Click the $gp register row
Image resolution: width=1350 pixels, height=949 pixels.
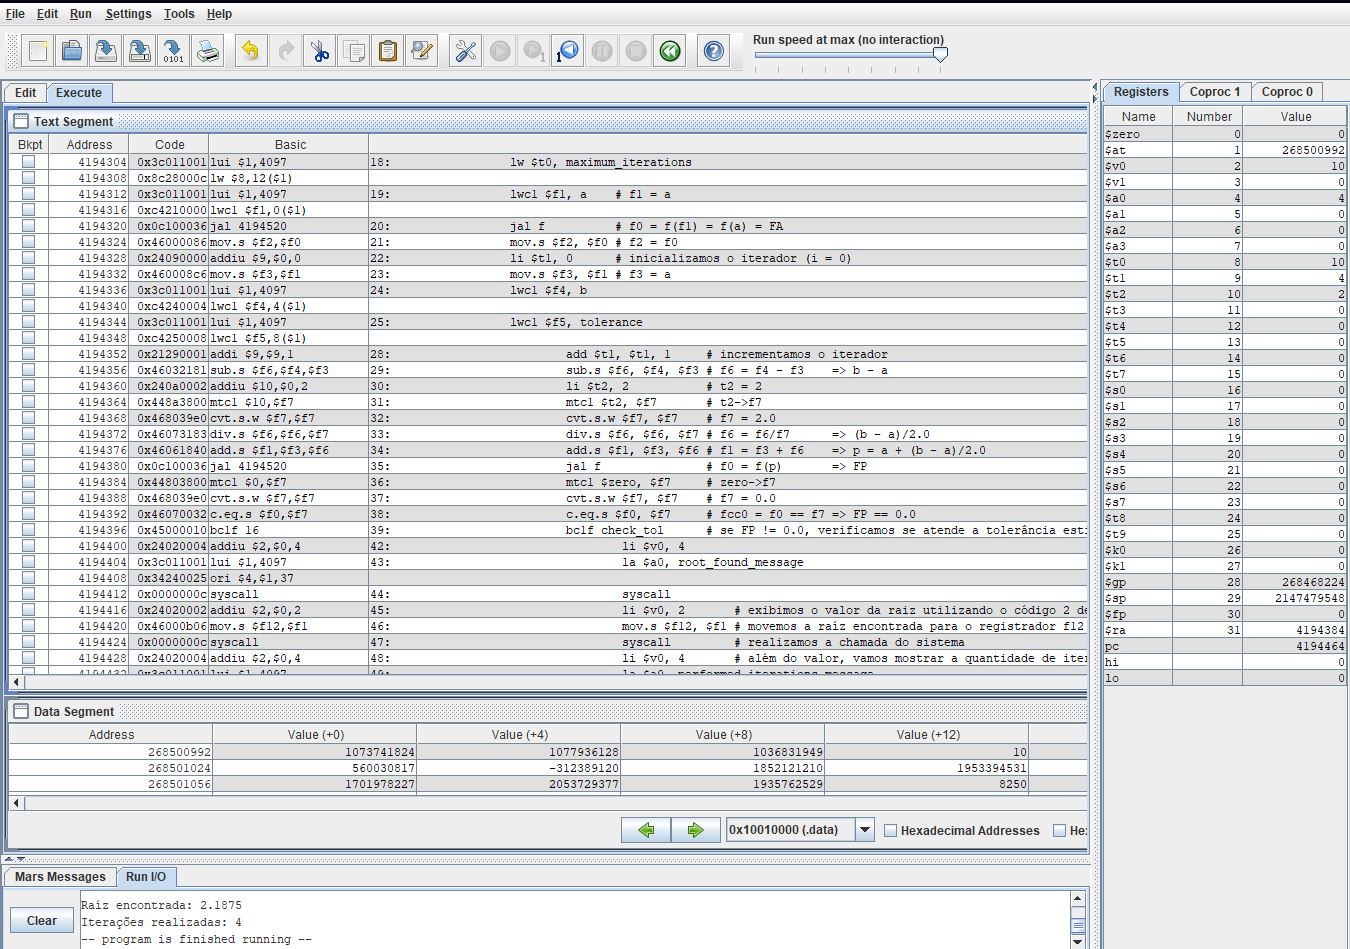coord(1225,582)
